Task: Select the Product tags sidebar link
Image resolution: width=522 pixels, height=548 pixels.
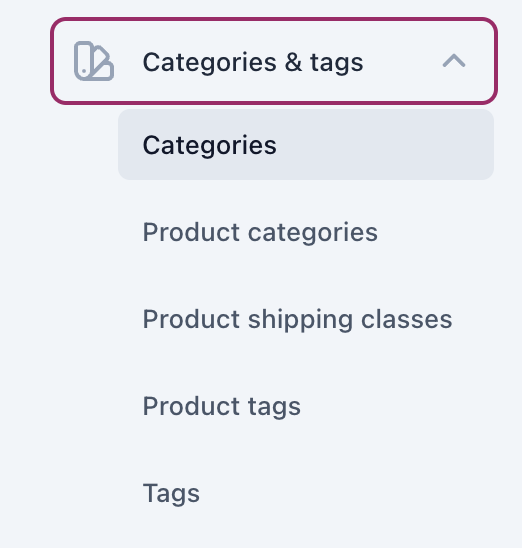Action: point(222,406)
